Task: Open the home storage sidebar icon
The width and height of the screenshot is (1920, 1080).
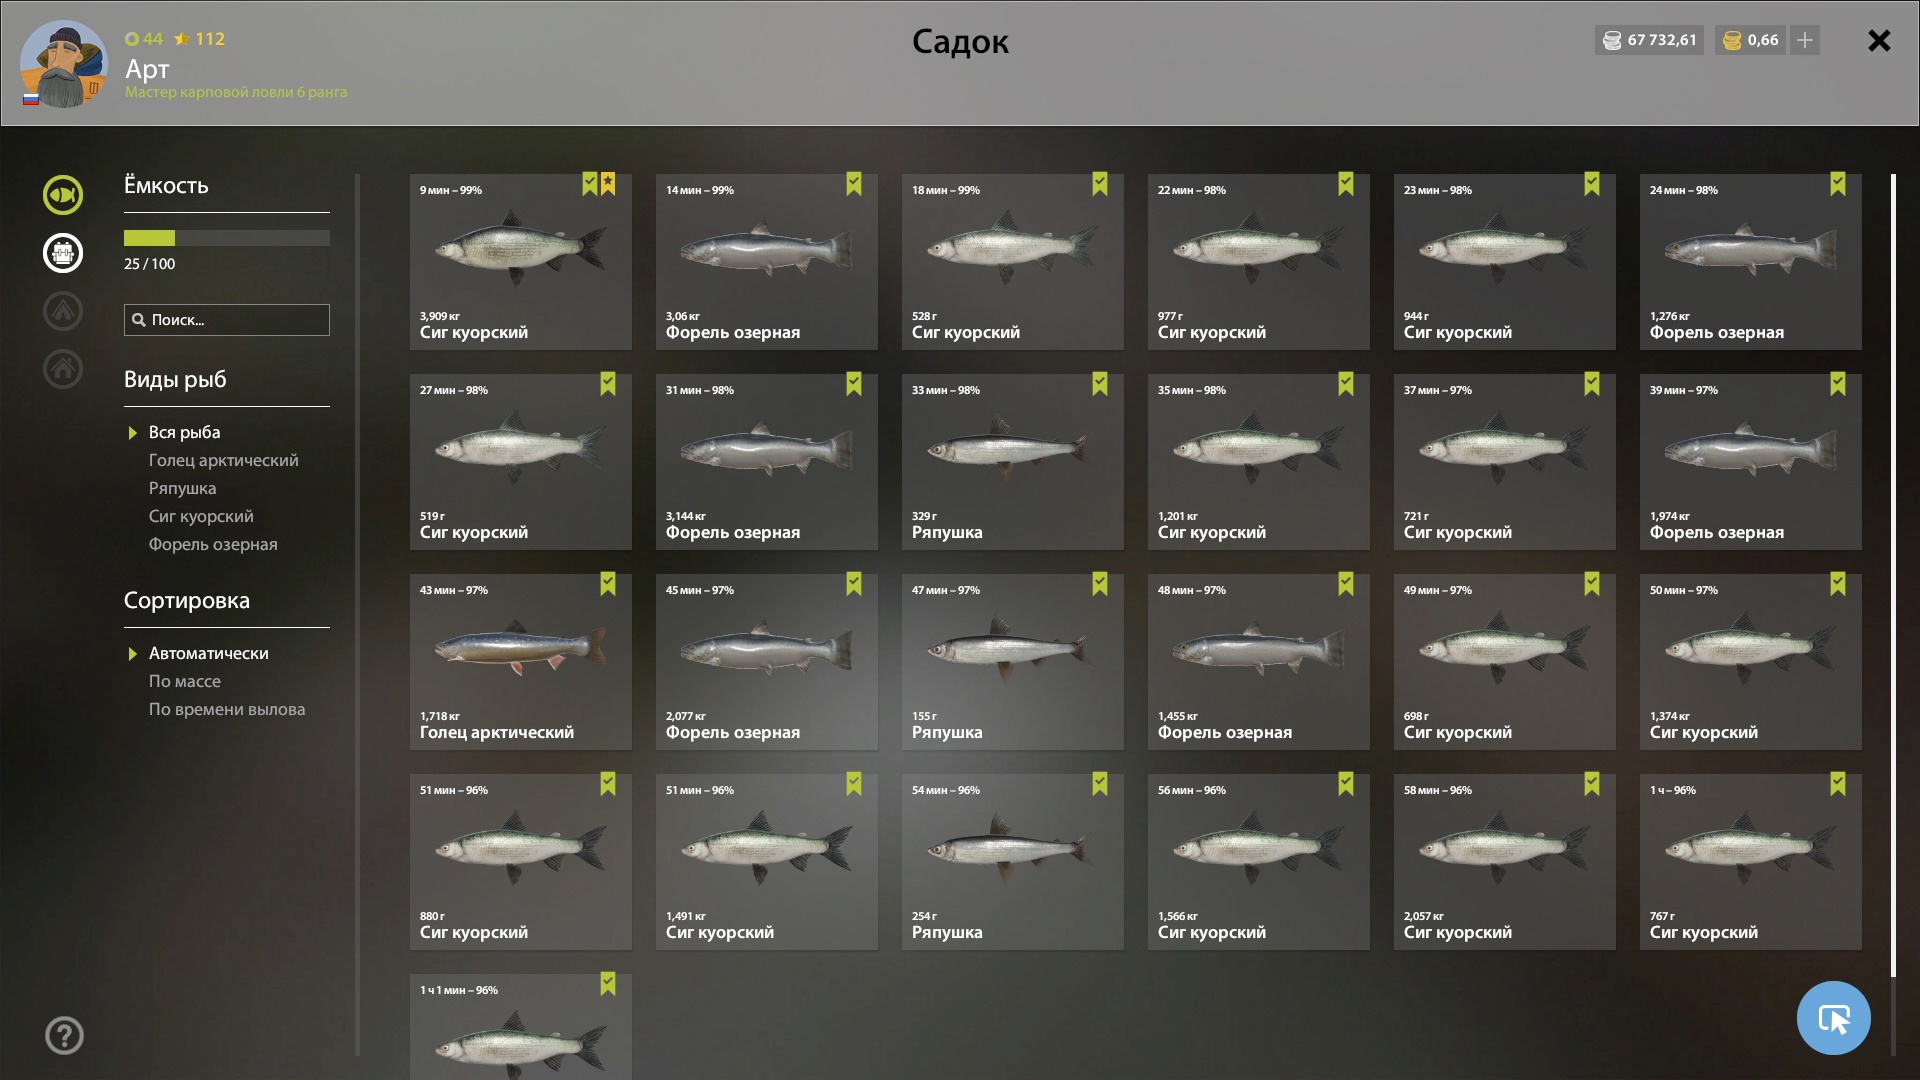Action: tap(62, 369)
